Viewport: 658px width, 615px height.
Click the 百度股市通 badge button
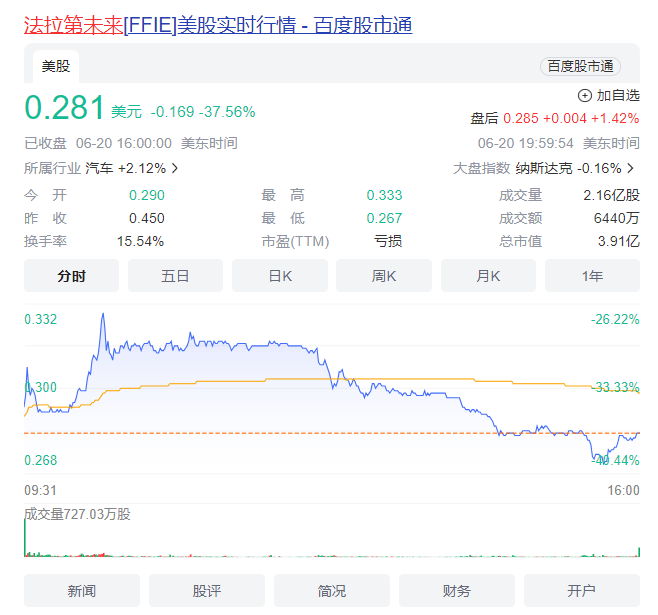[580, 66]
